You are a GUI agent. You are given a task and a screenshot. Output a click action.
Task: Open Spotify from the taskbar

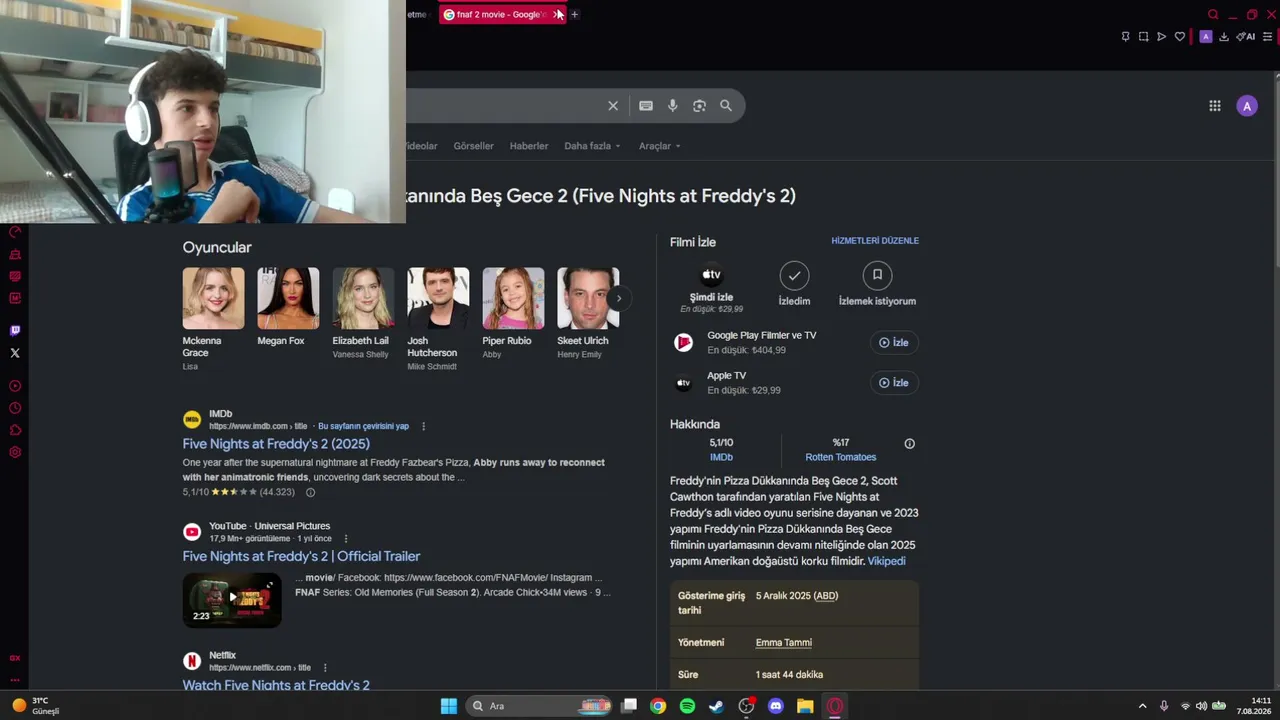point(687,706)
